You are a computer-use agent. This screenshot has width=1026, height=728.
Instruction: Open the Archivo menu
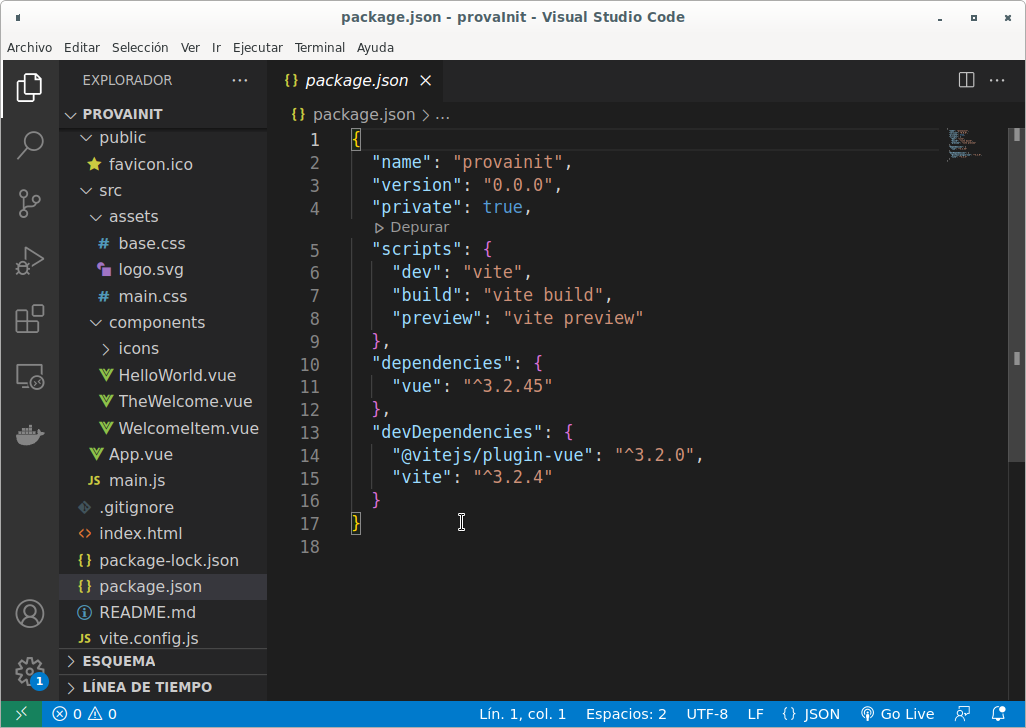[x=29, y=47]
